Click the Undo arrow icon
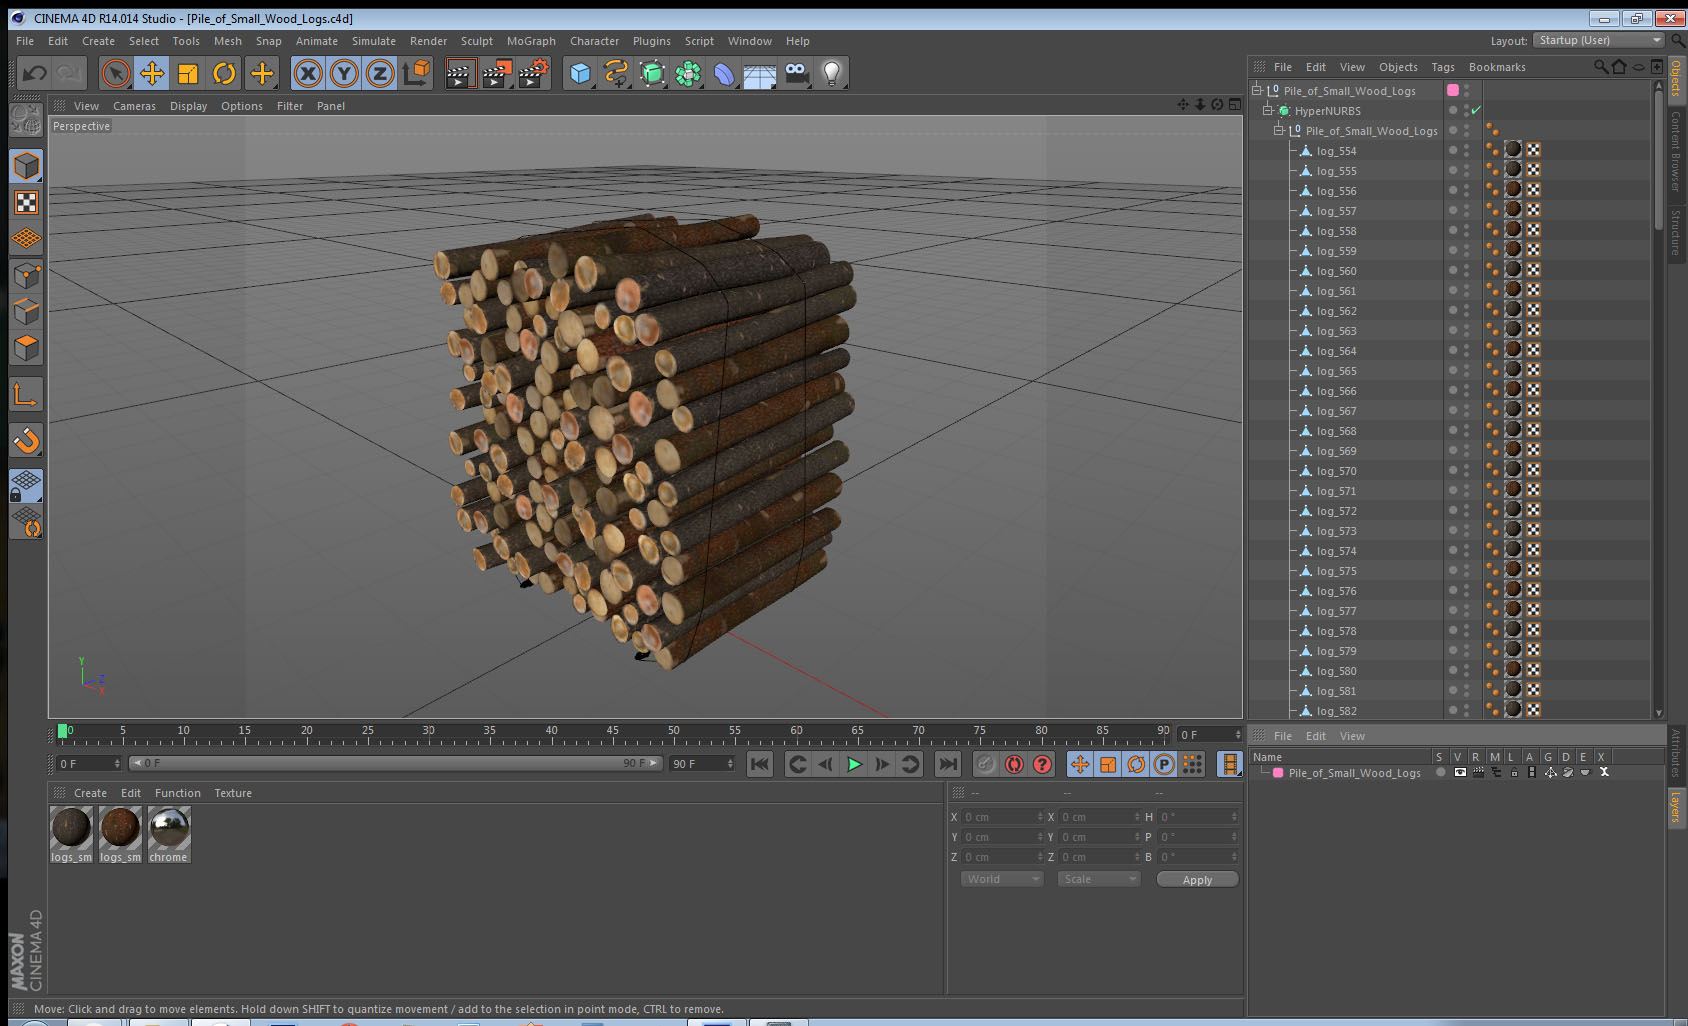 pos(35,73)
